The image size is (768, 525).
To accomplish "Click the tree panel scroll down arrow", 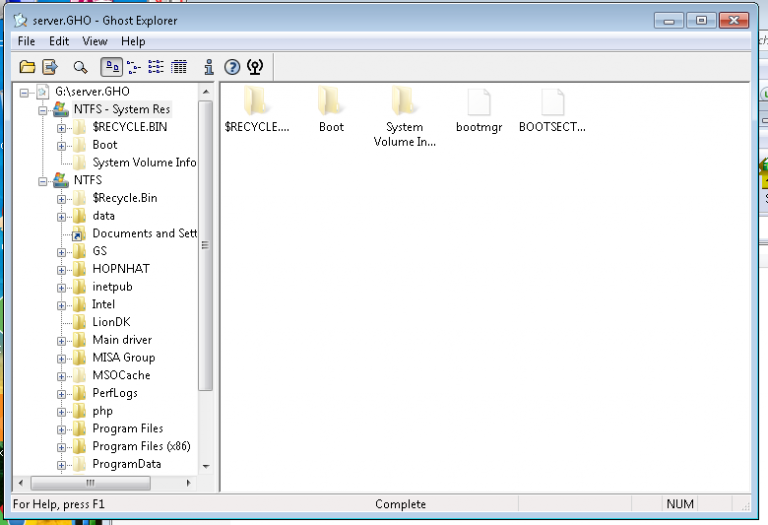I will pos(206,466).
